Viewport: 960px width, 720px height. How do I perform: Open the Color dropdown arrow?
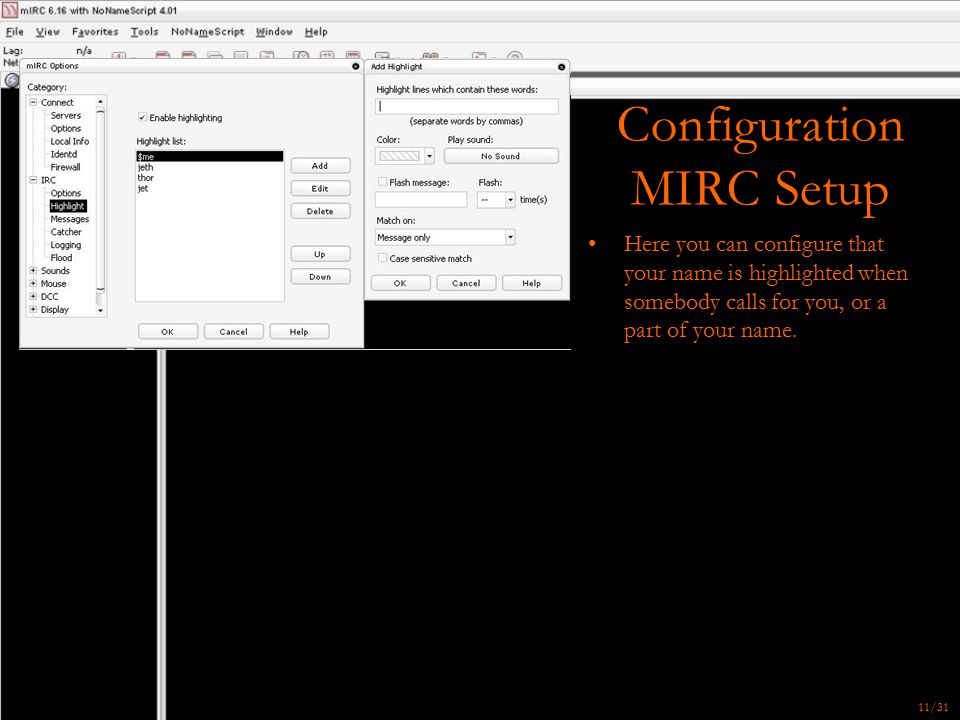tap(429, 156)
